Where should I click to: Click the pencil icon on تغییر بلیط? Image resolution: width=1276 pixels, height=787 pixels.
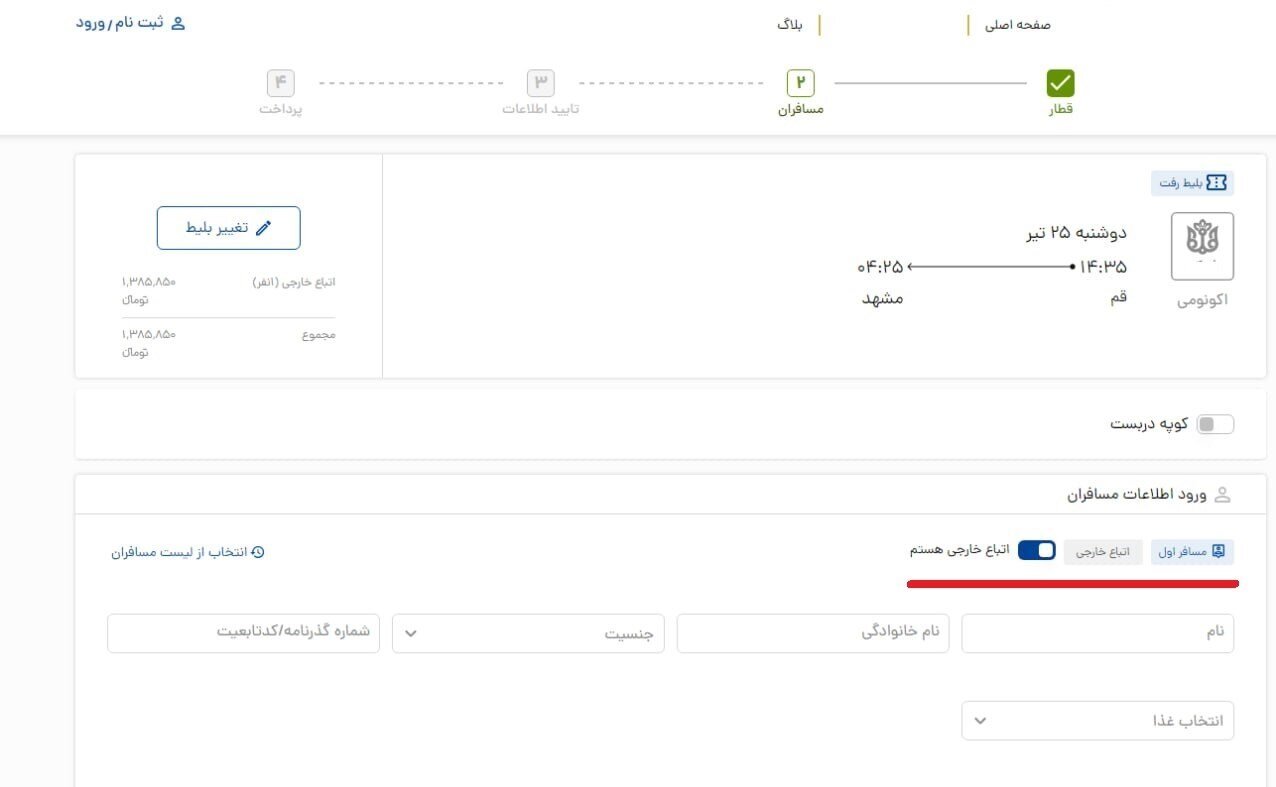[x=264, y=227]
